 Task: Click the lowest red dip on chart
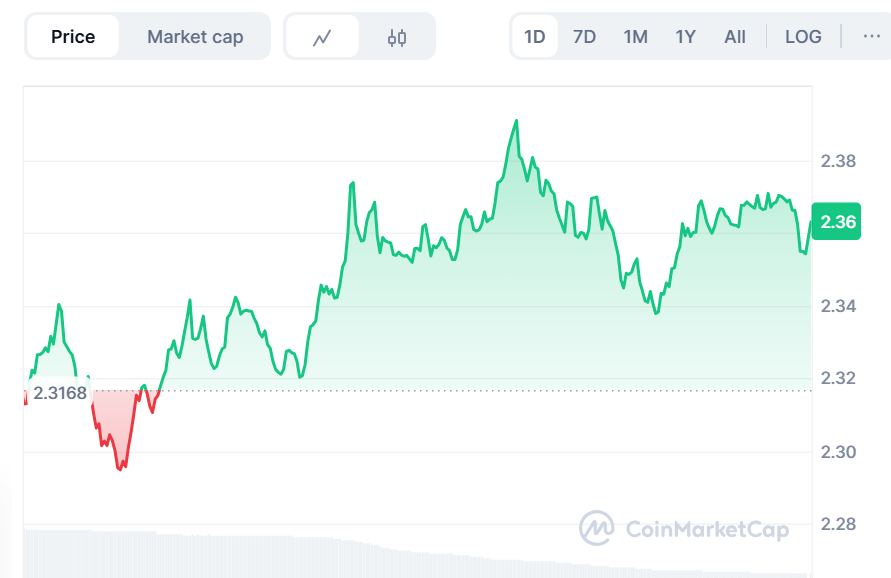(121, 468)
